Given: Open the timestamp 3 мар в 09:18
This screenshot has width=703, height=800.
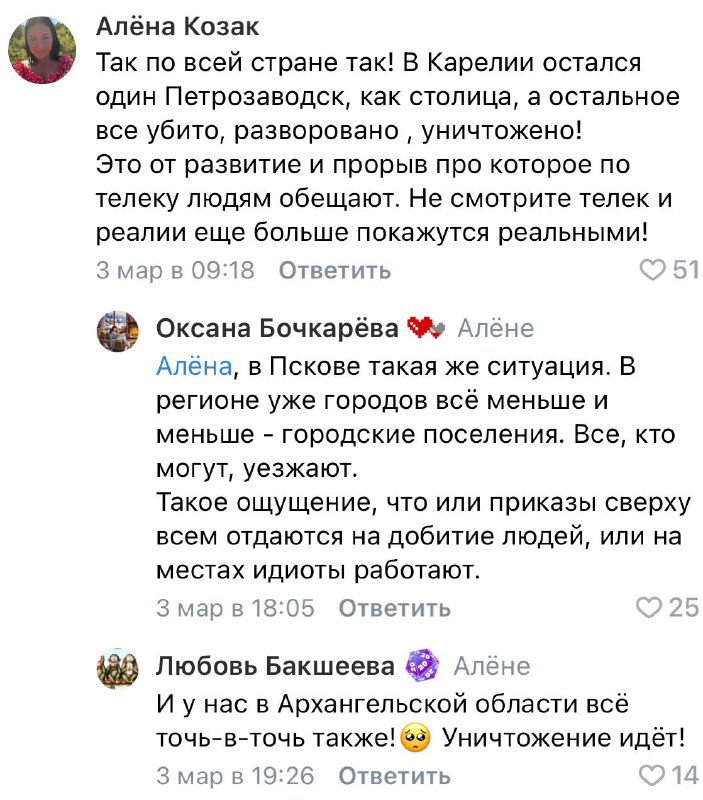Looking at the screenshot, I should tap(175, 270).
